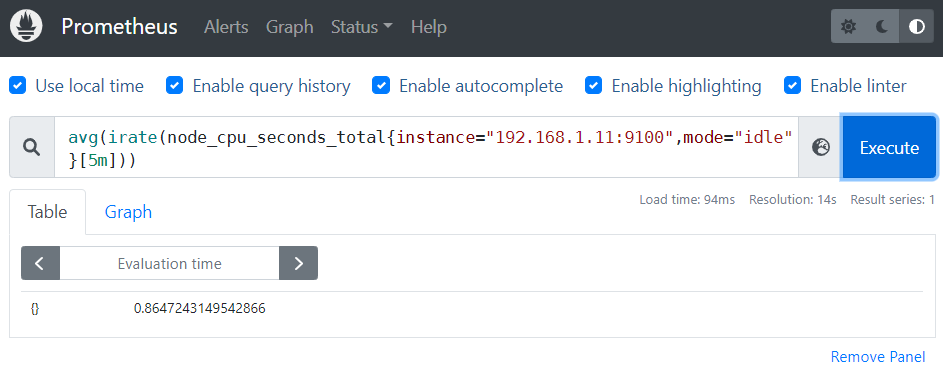Screen dimensions: 943x375
Task: Expand the Status dropdown menu
Action: (x=361, y=27)
